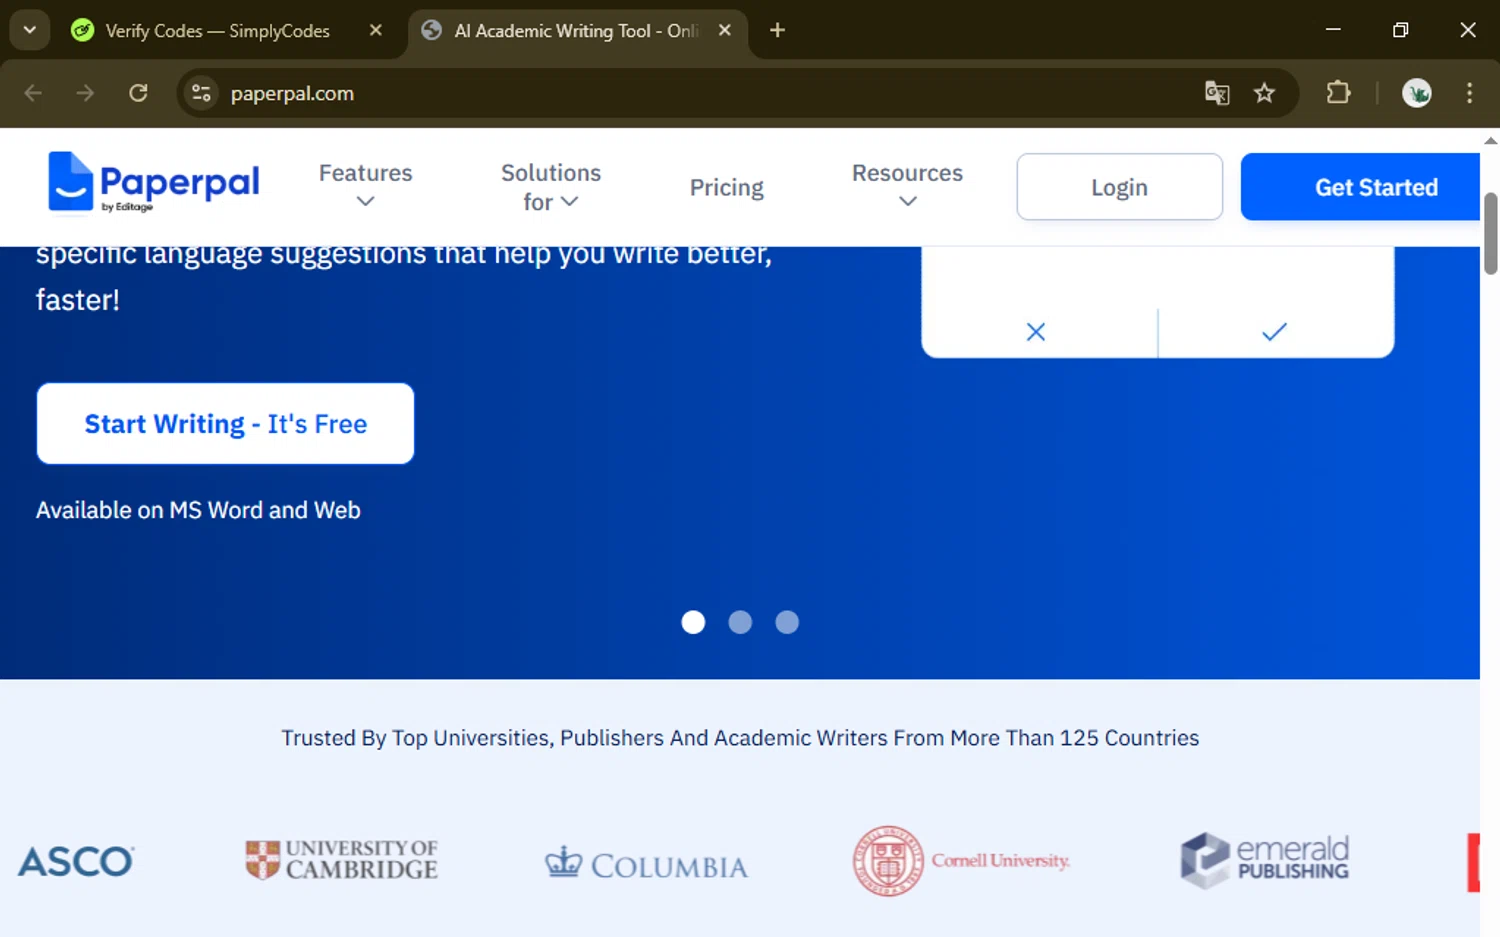1500x937 pixels.
Task: Close the AI Academic Writing Tool tab
Action: [x=725, y=30]
